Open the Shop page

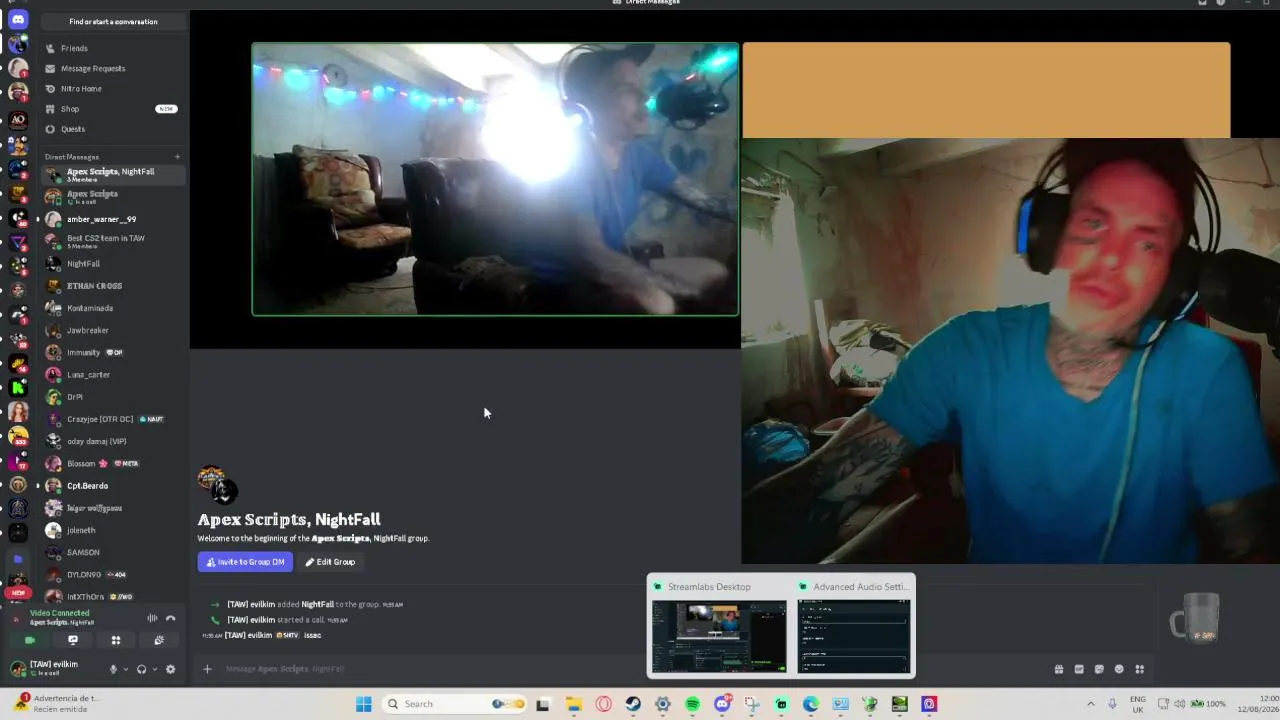click(x=112, y=108)
